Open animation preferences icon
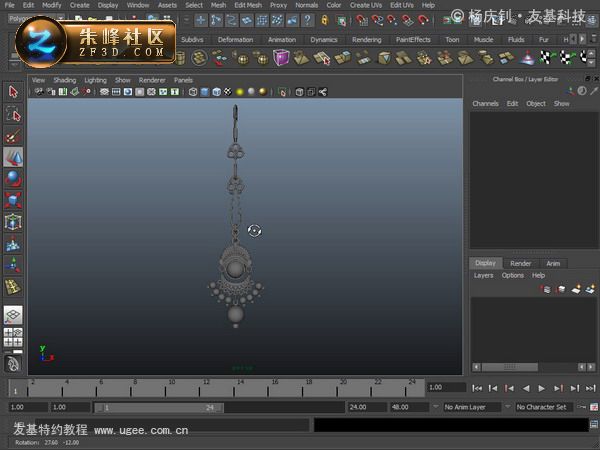This screenshot has height=450, width=600. tap(594, 407)
